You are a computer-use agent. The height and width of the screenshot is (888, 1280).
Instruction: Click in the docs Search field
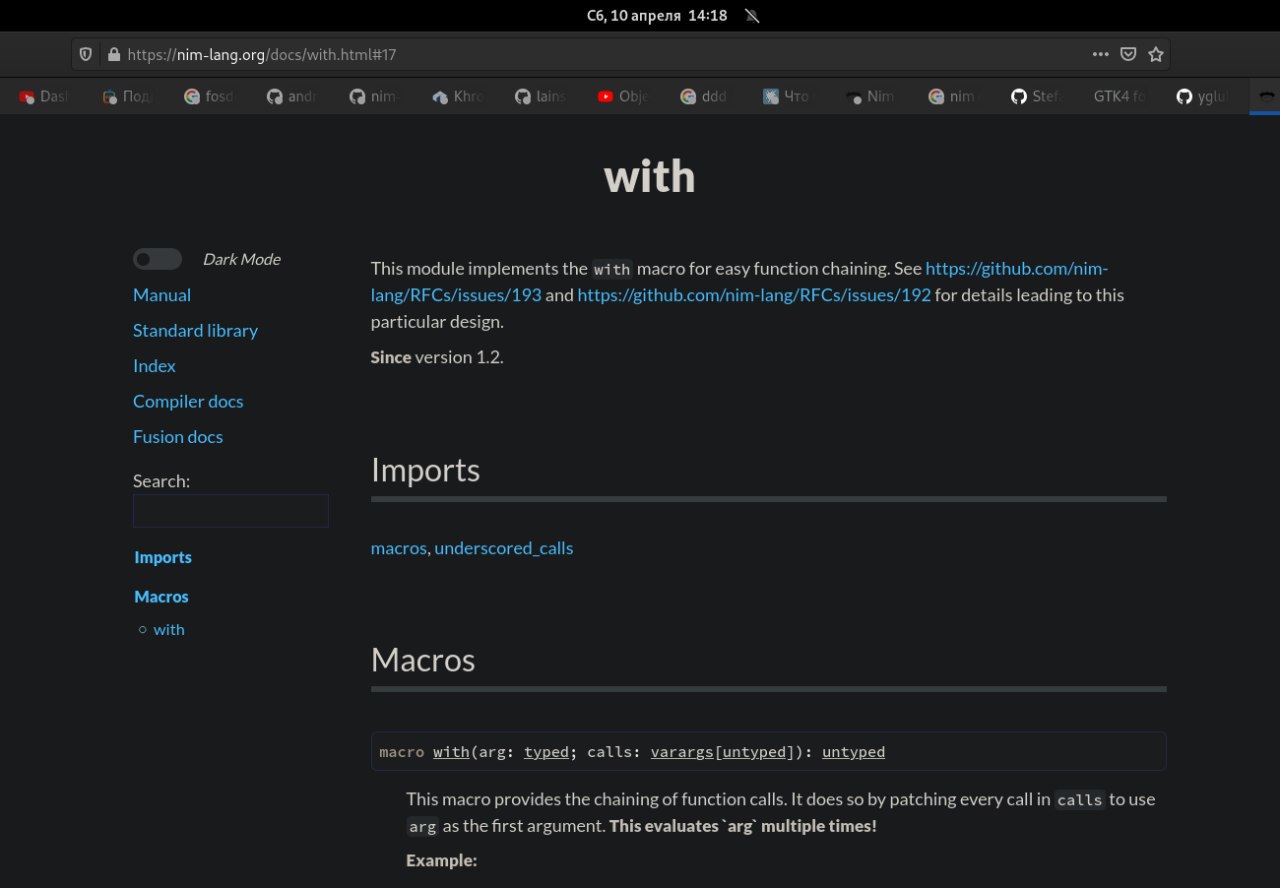click(230, 511)
